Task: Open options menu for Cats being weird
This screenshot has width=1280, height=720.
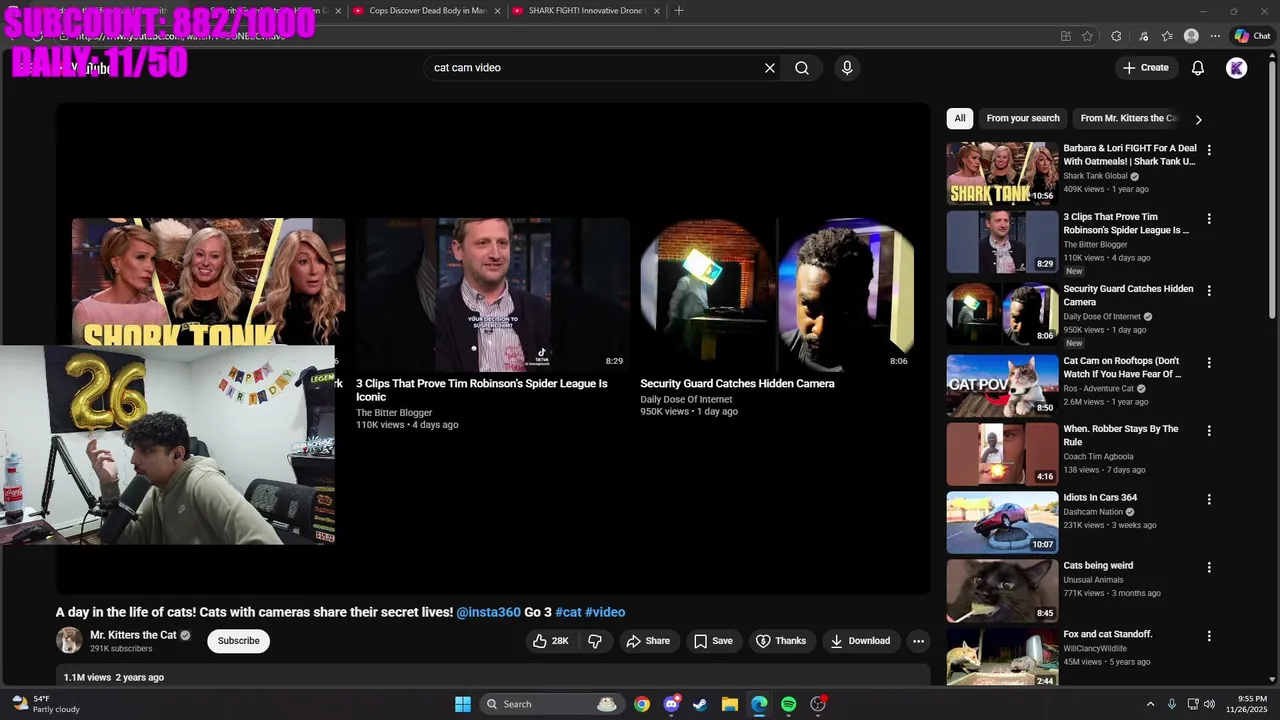Action: point(1209,567)
